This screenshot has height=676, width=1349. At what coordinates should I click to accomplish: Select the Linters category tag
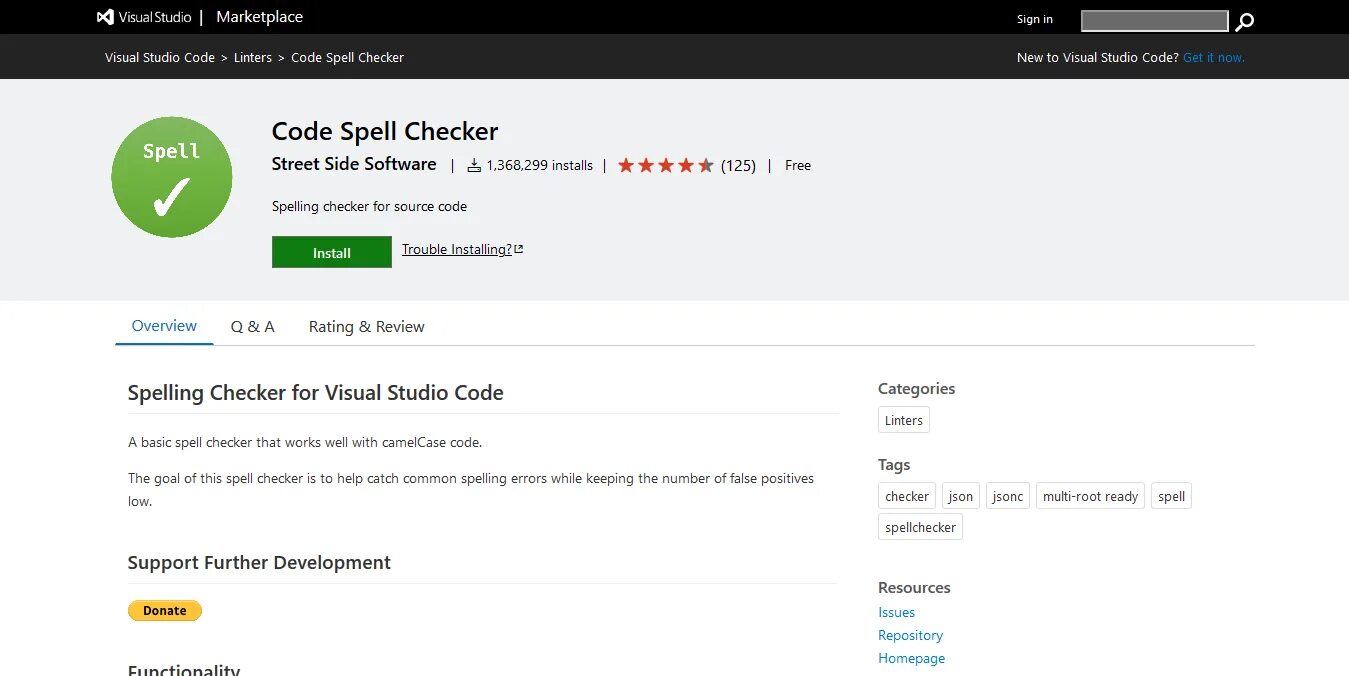click(904, 420)
